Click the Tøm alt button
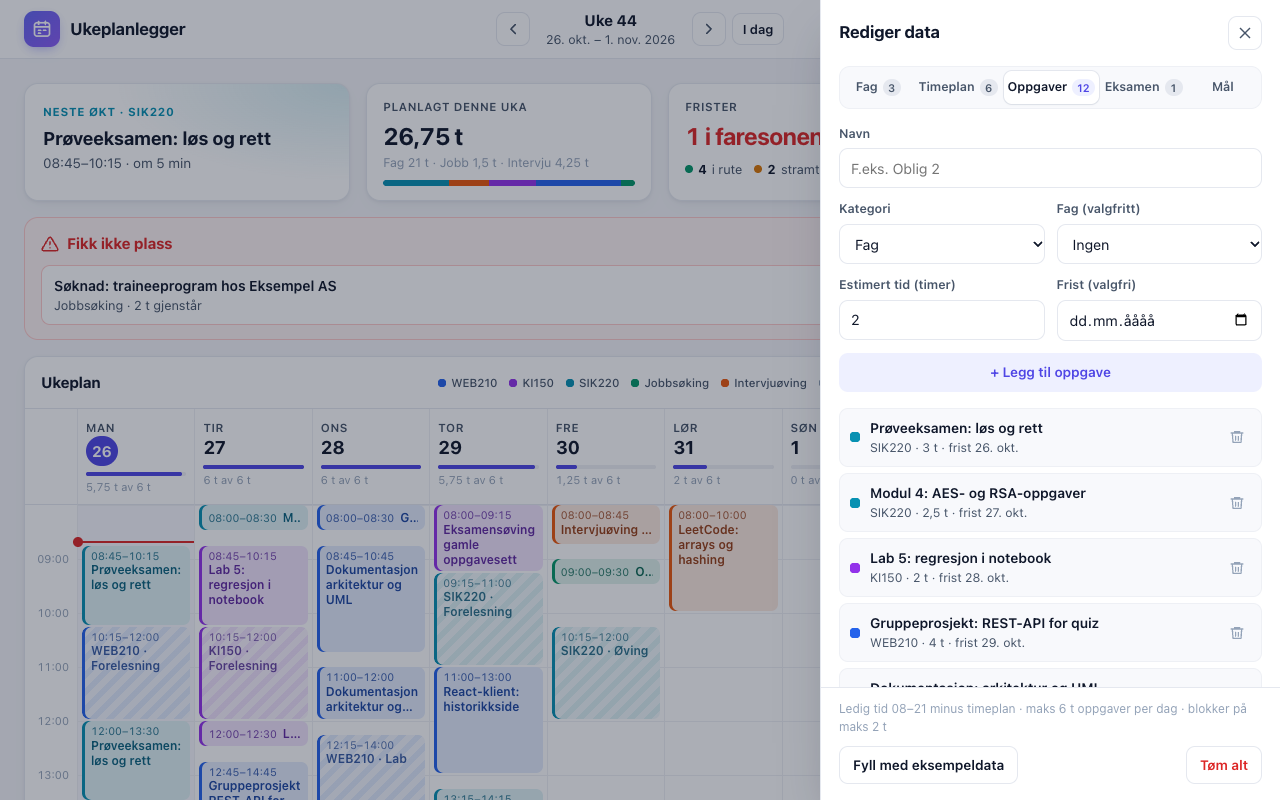Viewport: 1280px width, 800px height. pyautogui.click(x=1224, y=765)
